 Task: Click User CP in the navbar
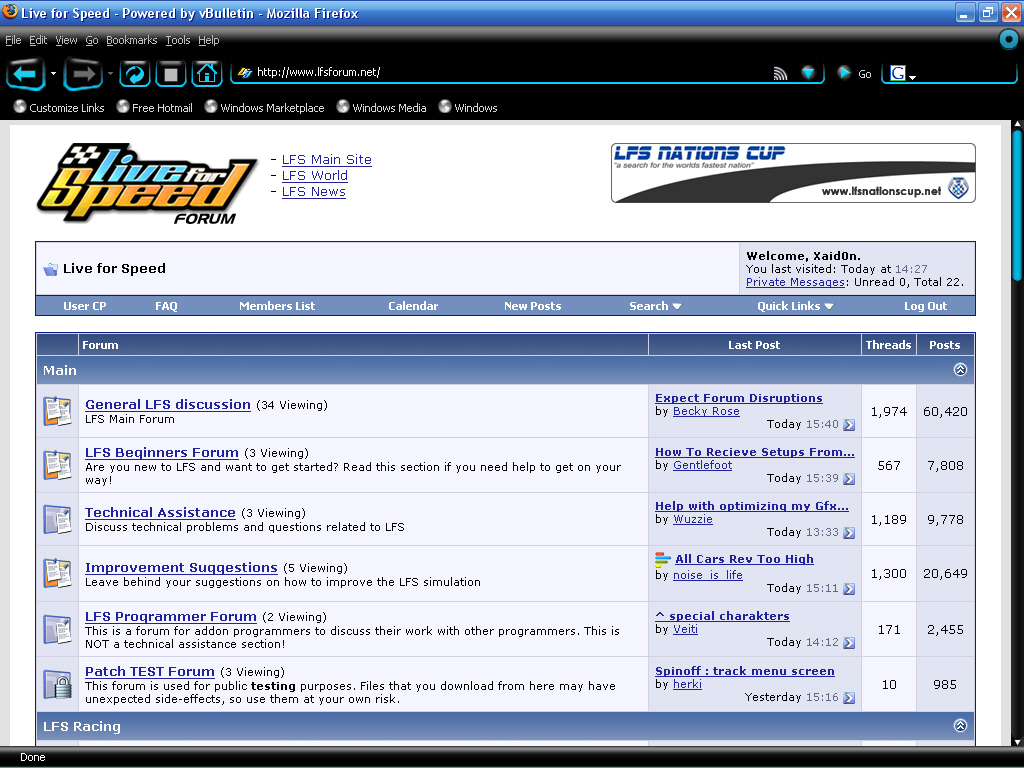84,306
